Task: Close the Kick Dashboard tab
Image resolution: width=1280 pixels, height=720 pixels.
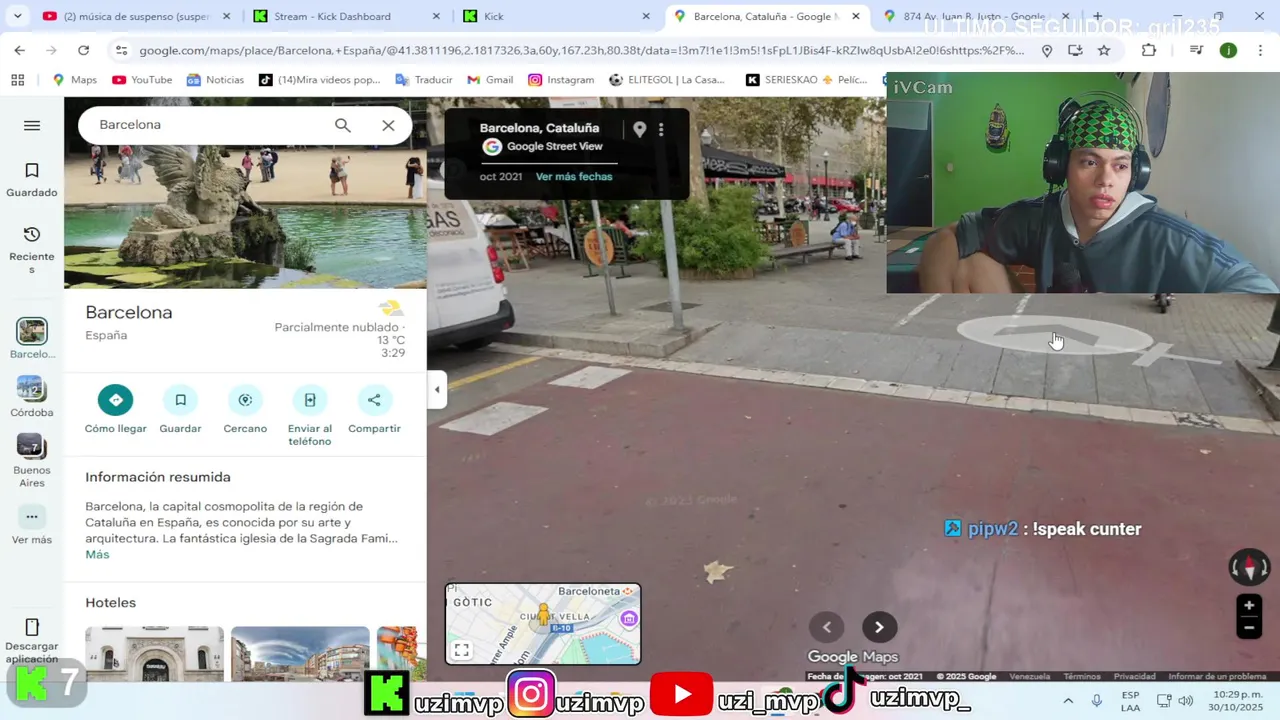Action: (436, 16)
